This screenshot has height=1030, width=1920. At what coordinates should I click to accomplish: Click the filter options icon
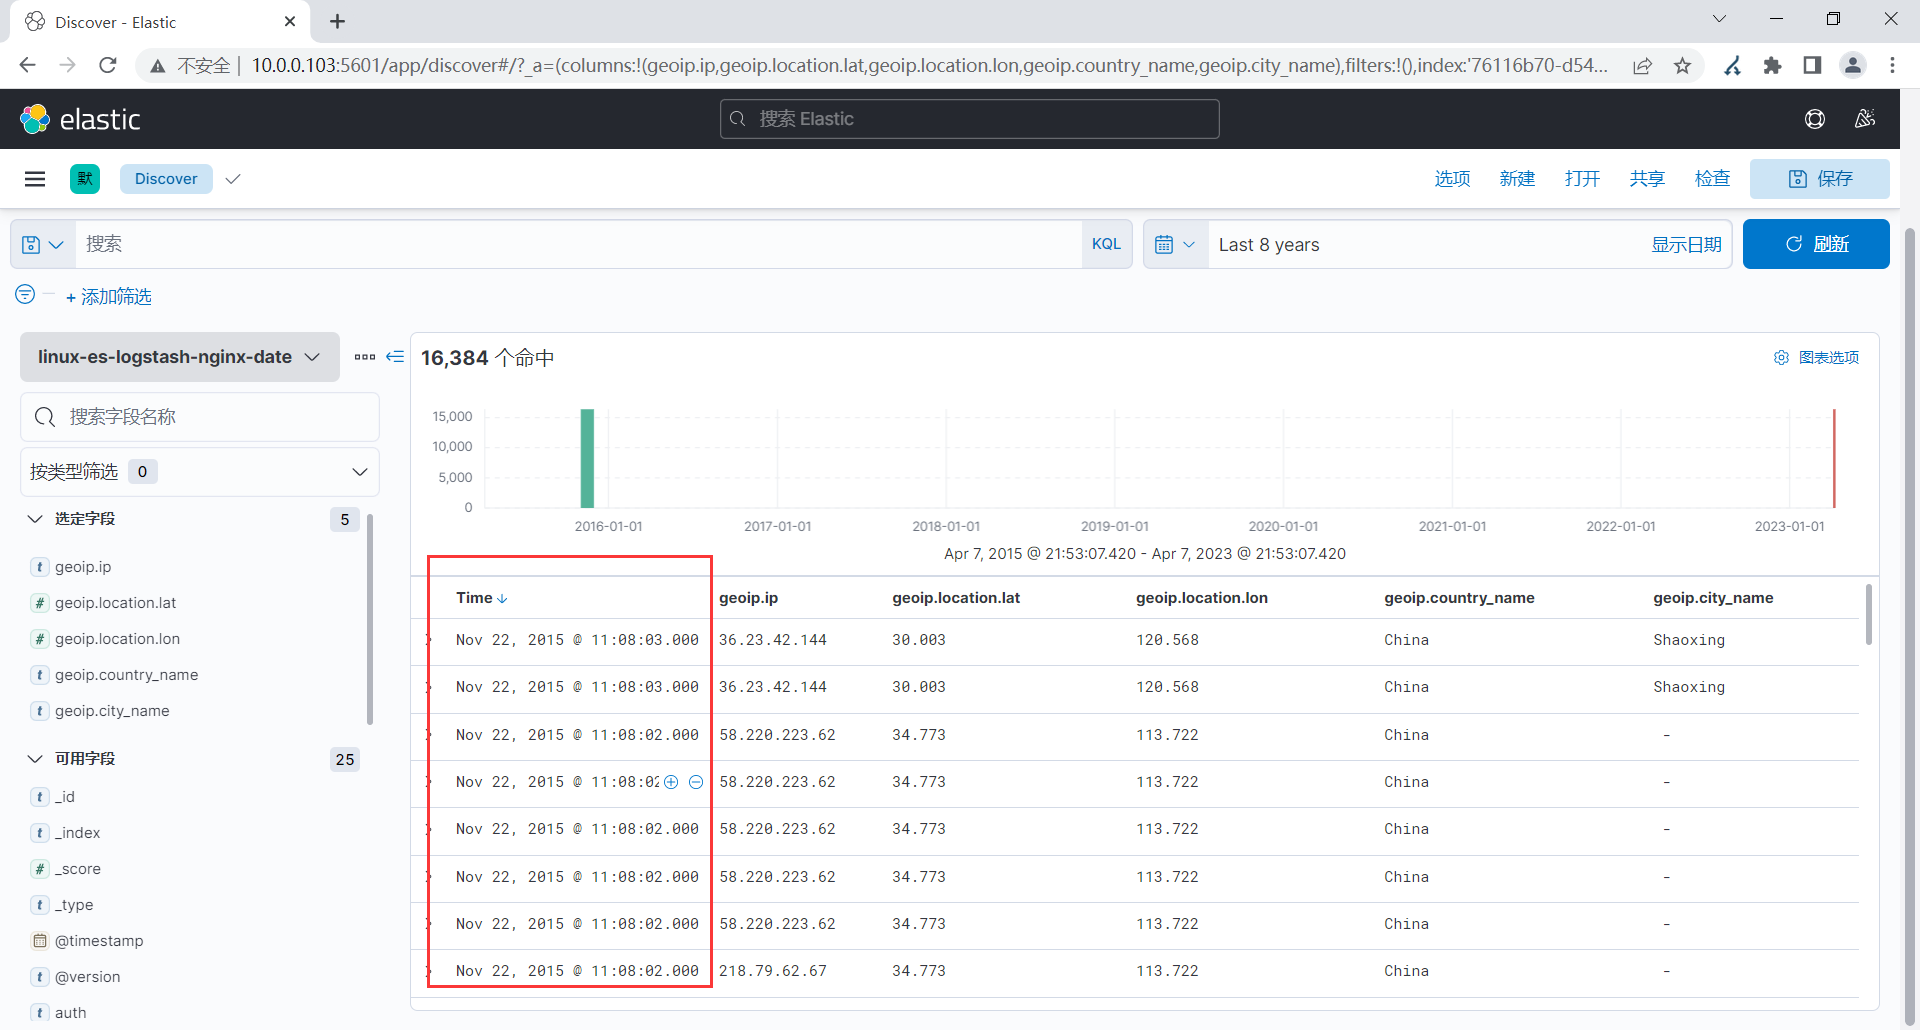click(x=25, y=294)
